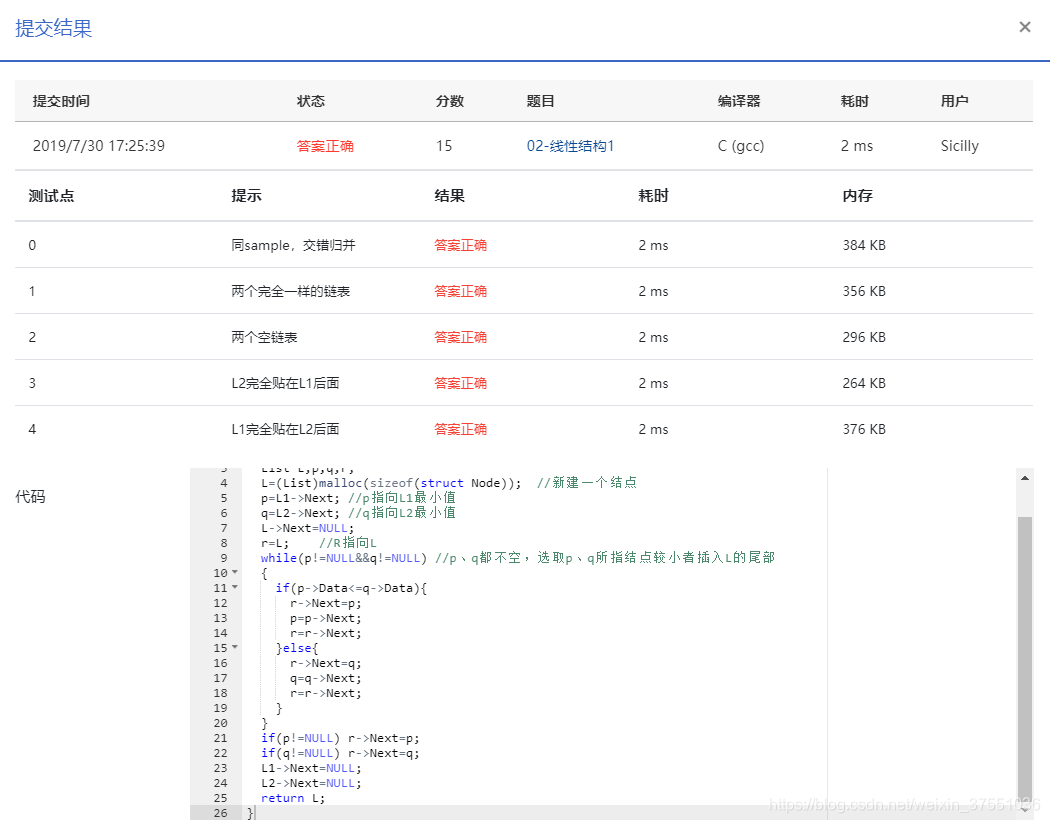
Task: Select the 状态 column header
Action: click(x=311, y=101)
